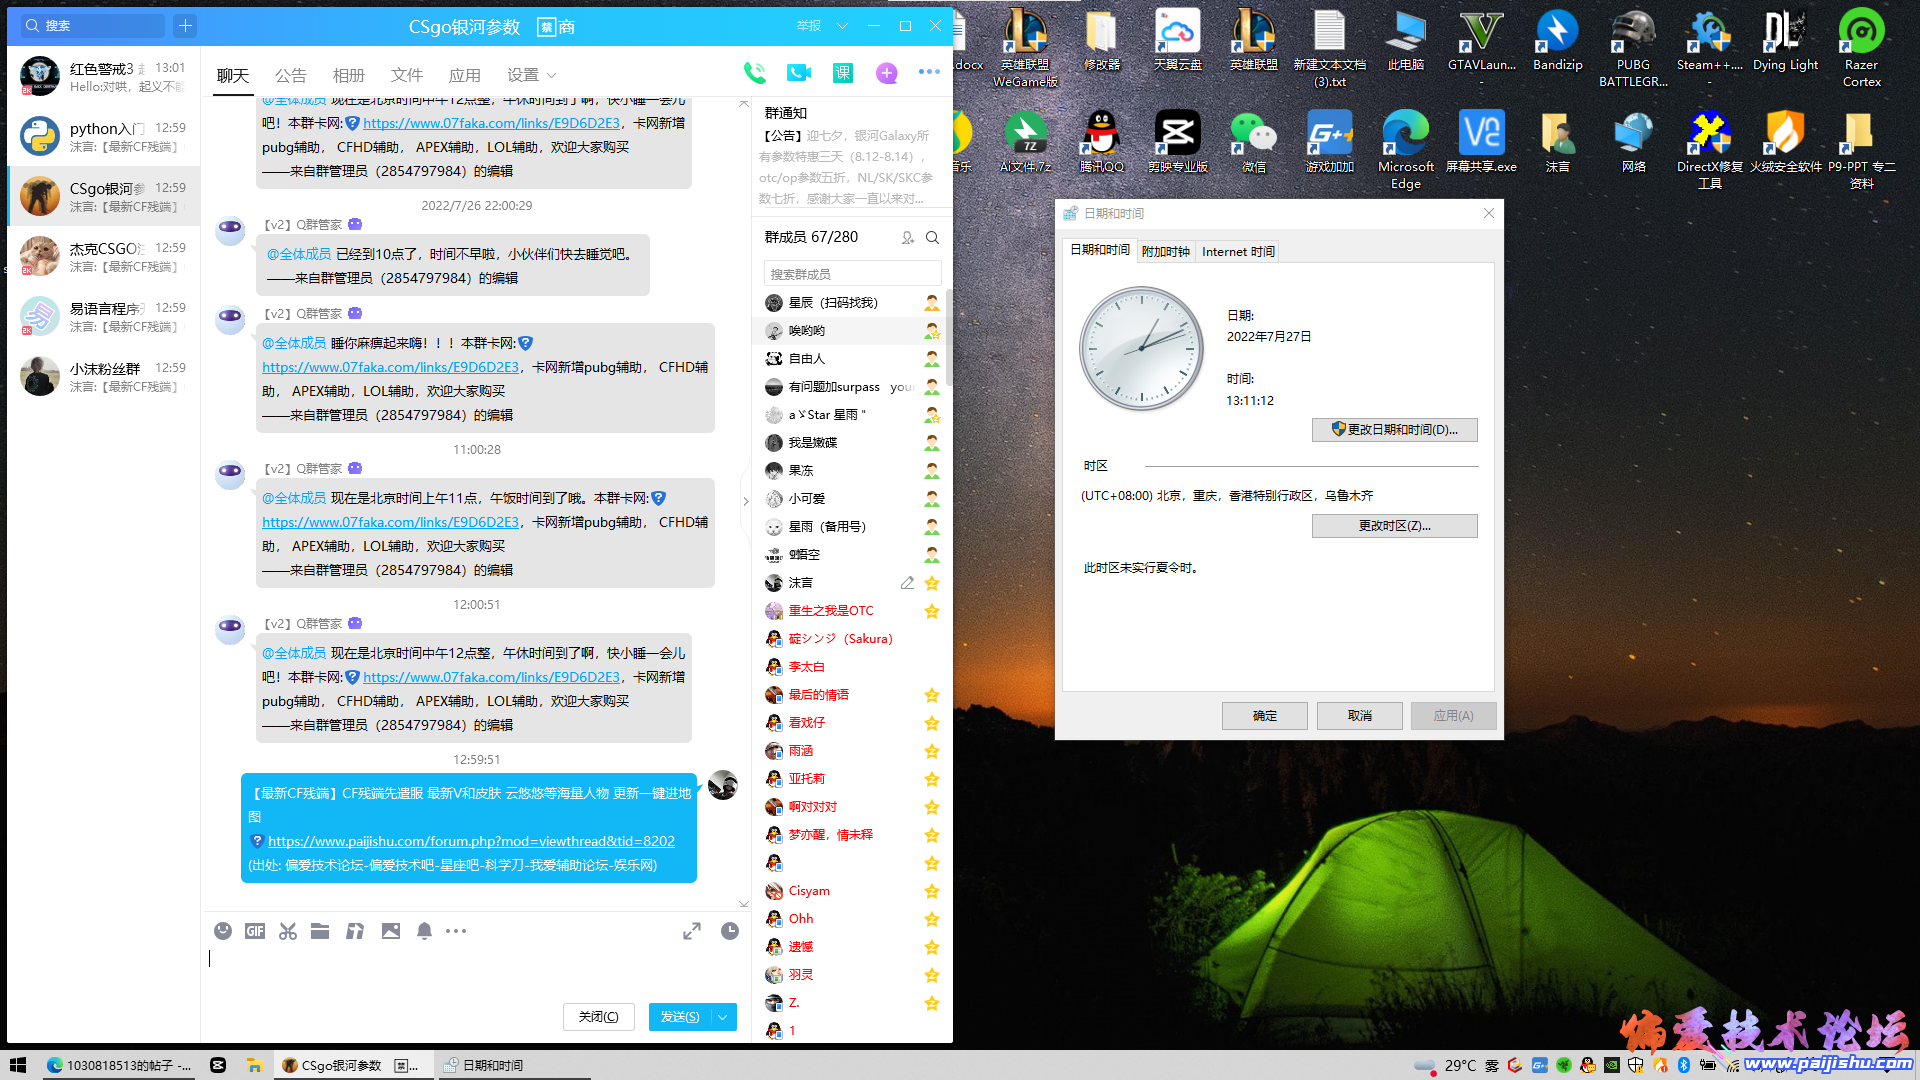Switch to 聊天 tab
The width and height of the screenshot is (1920, 1080).
233,76
